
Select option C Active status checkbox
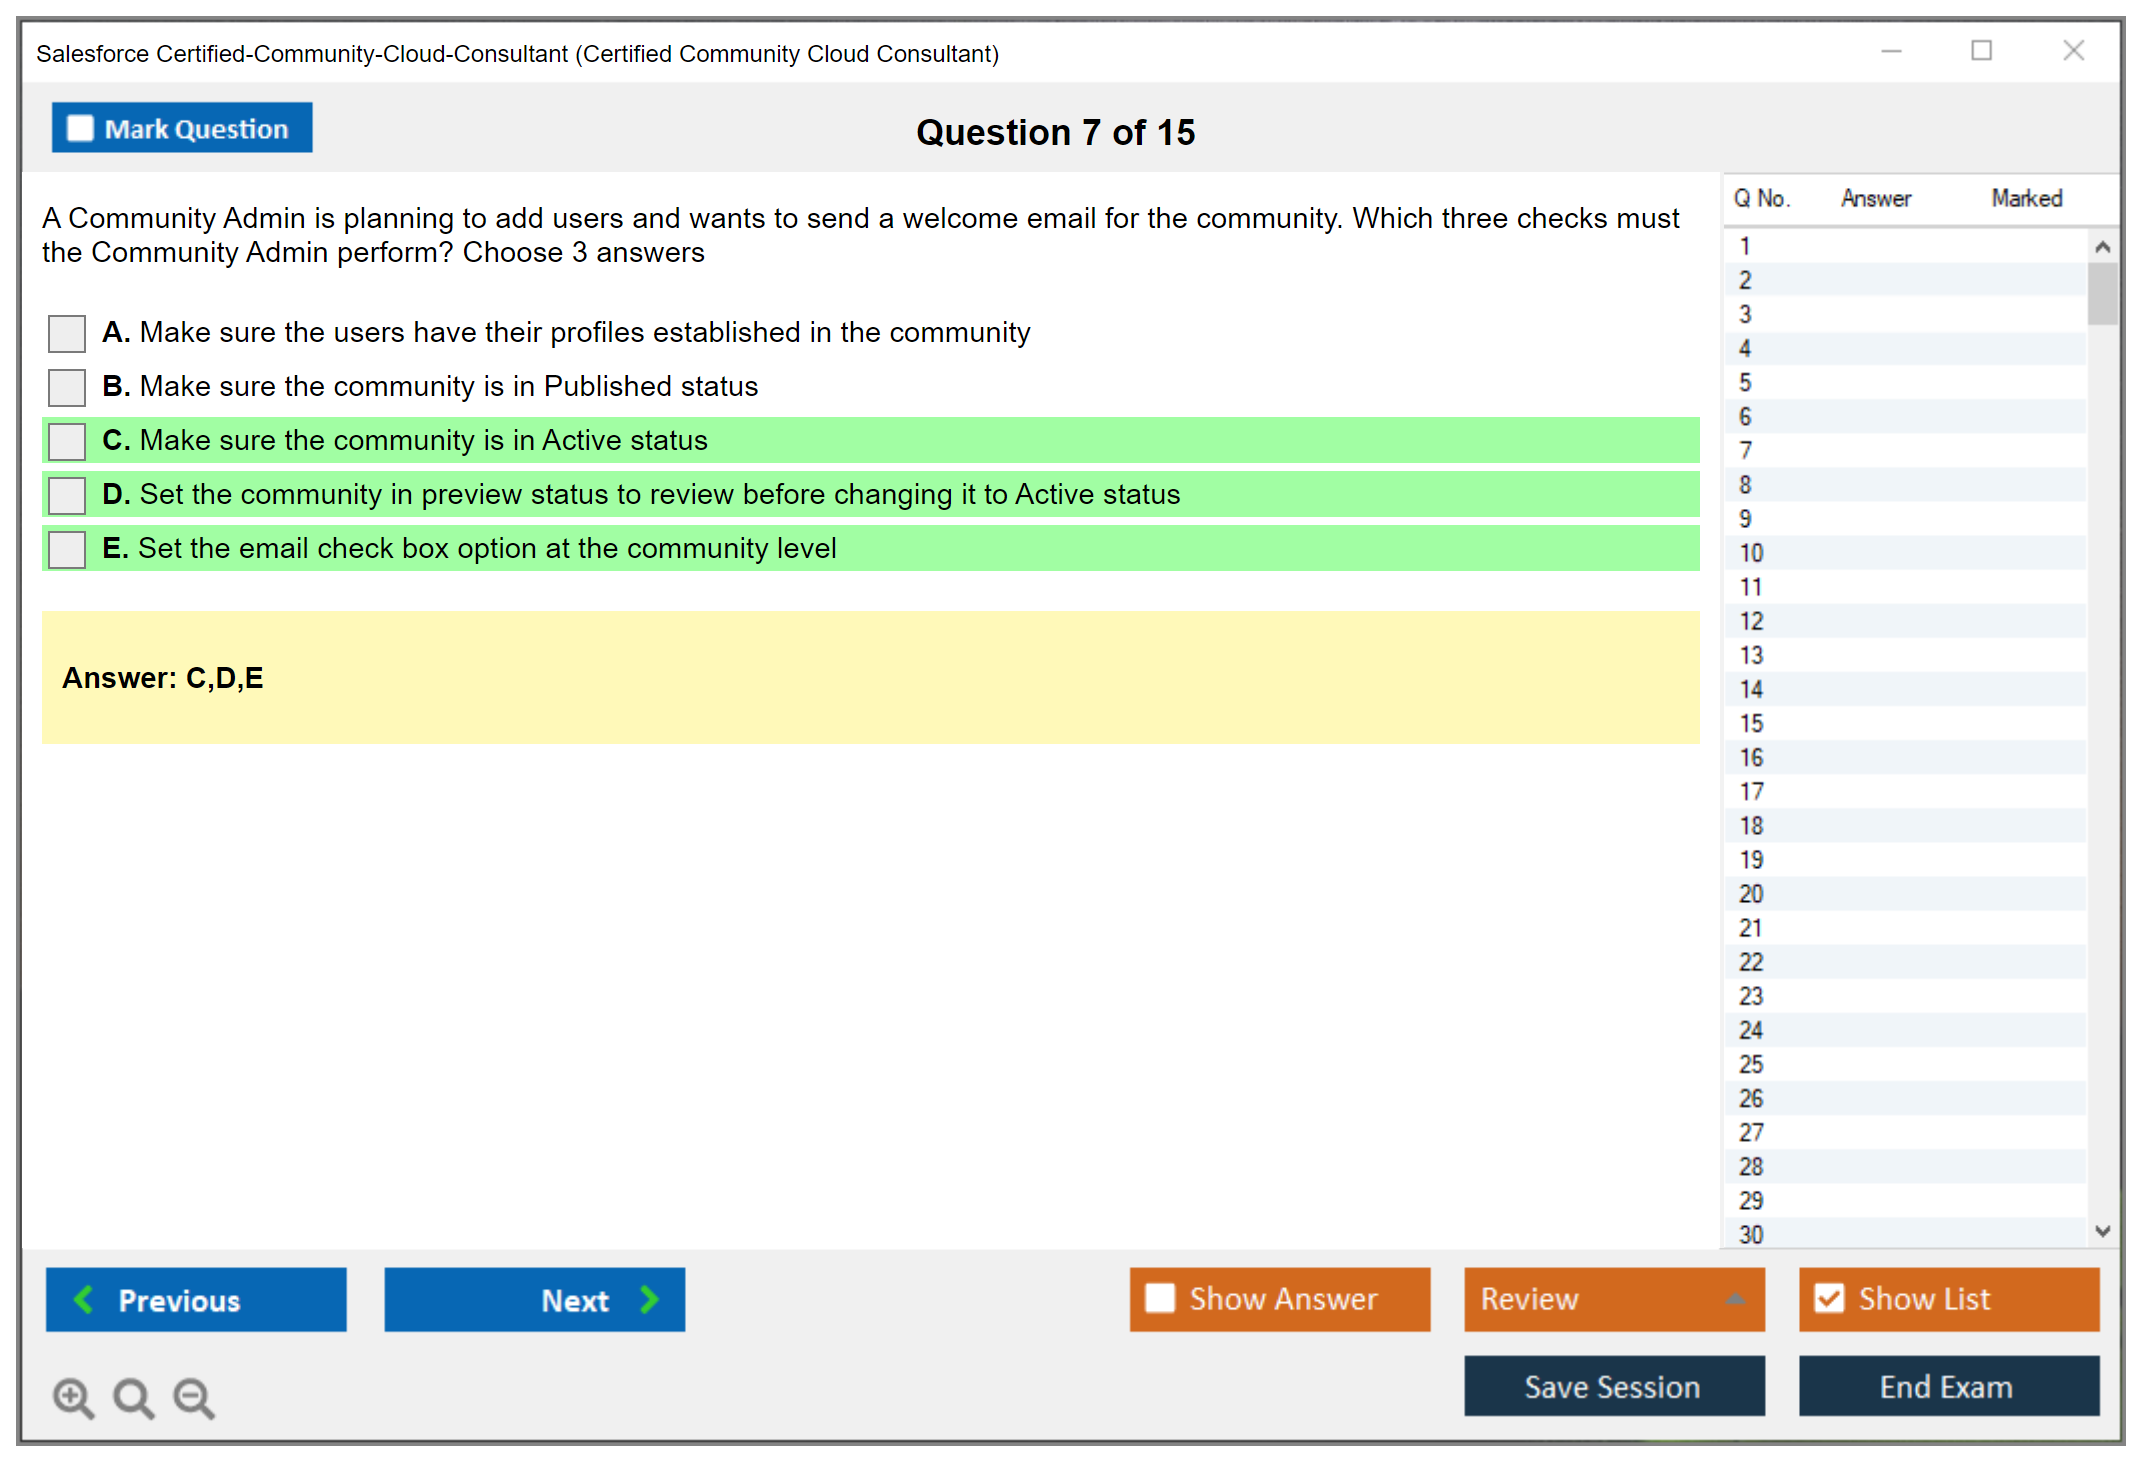pyautogui.click(x=67, y=441)
